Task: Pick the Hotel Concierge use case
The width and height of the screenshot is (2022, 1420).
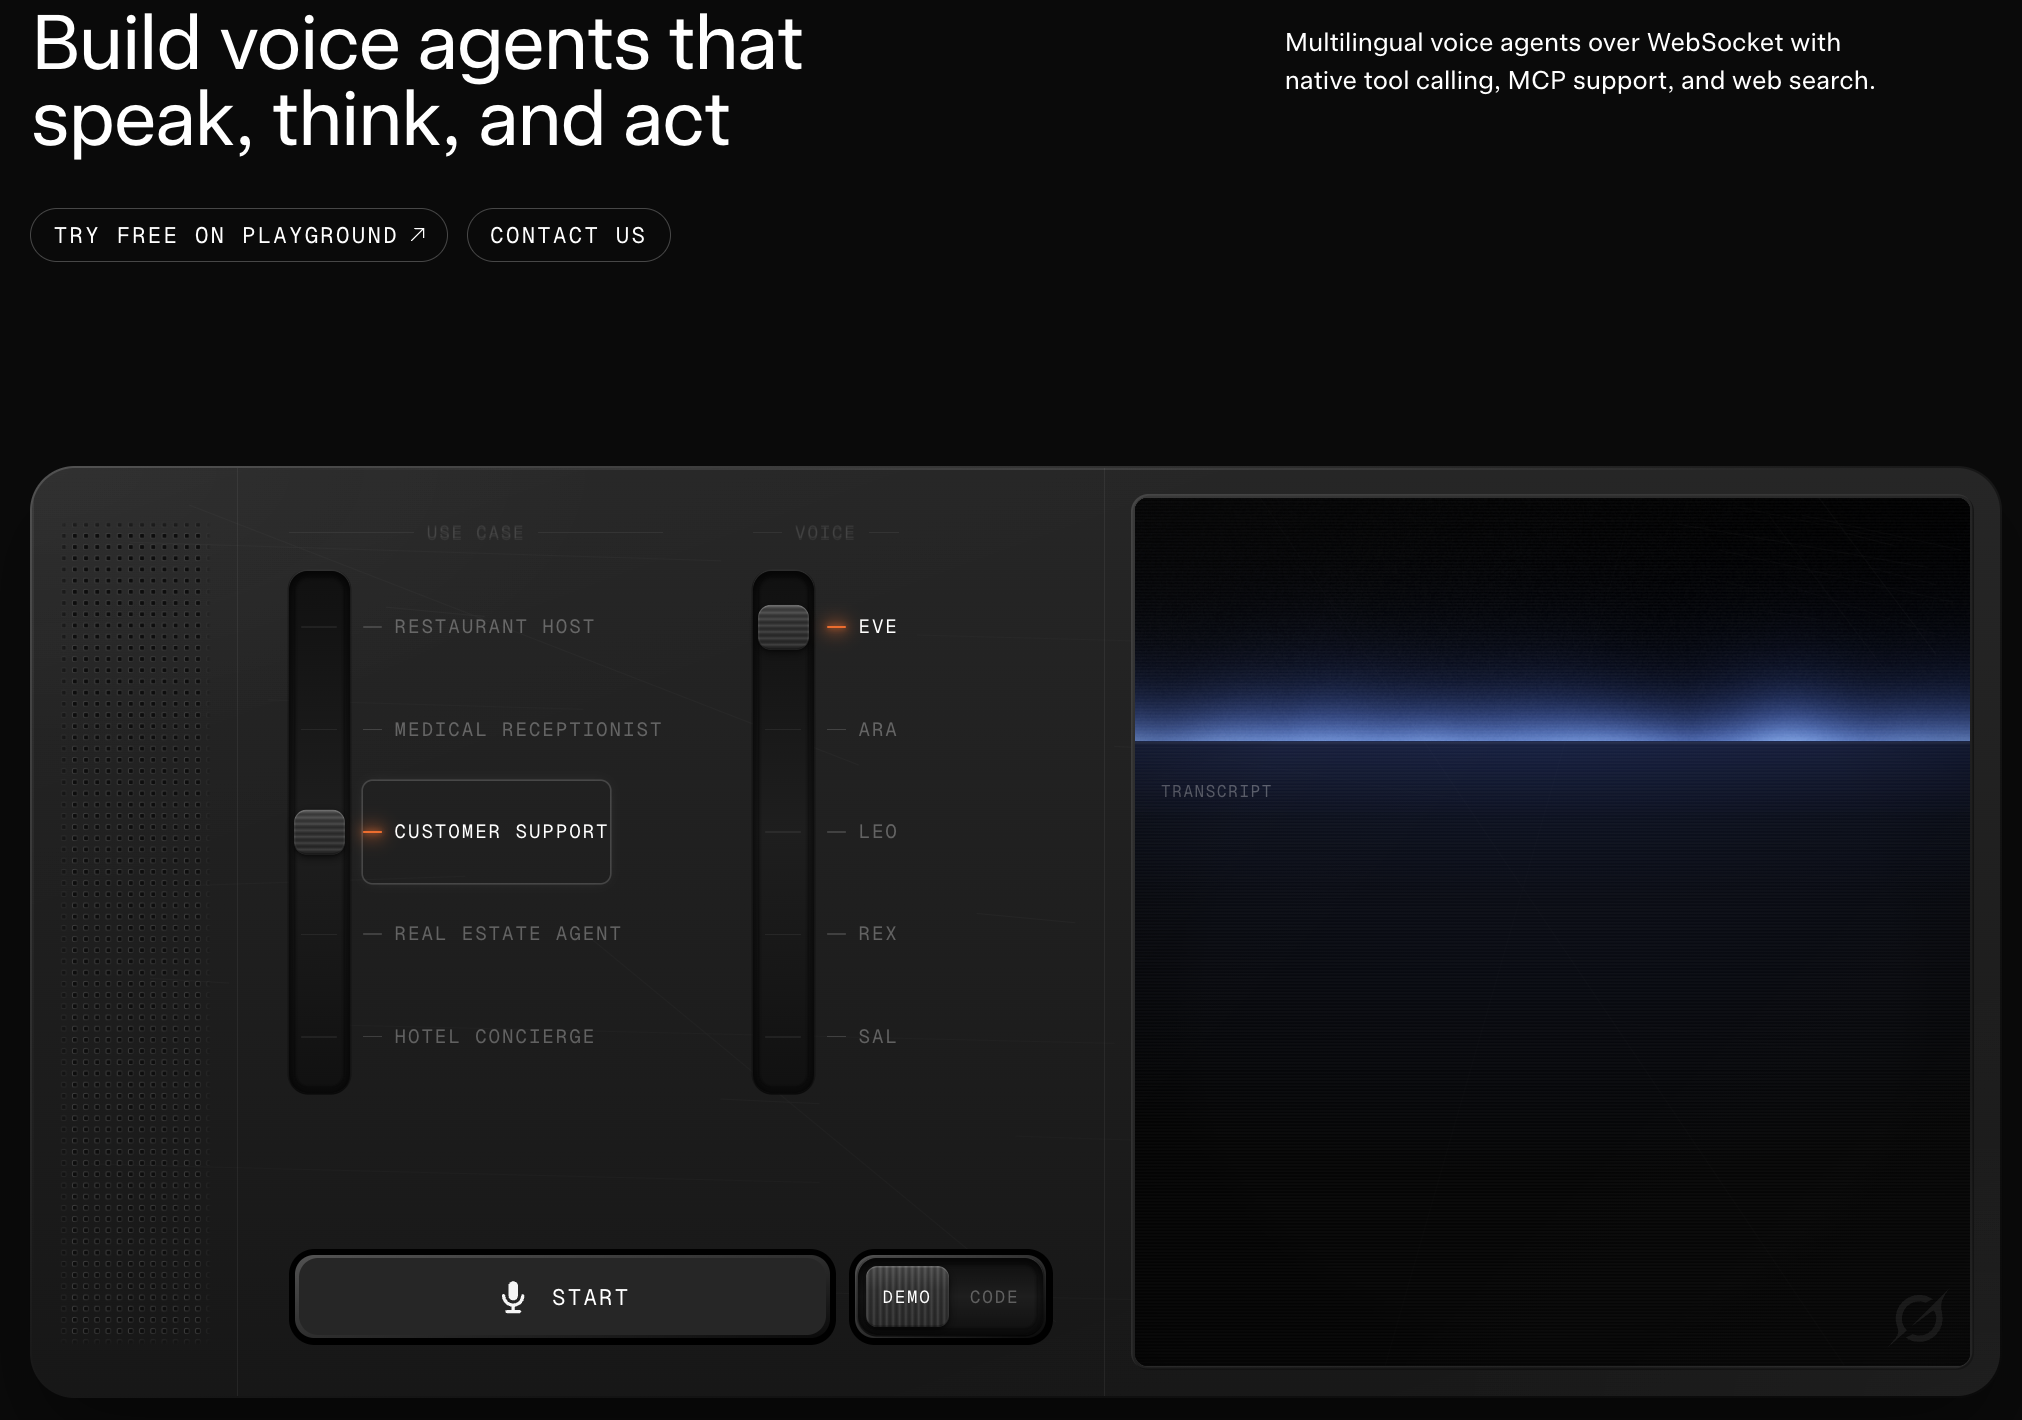Action: coord(494,1036)
